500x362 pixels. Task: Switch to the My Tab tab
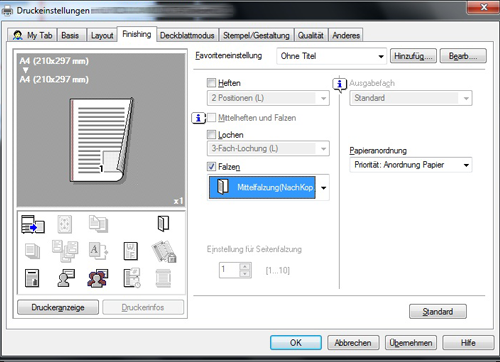click(32, 35)
